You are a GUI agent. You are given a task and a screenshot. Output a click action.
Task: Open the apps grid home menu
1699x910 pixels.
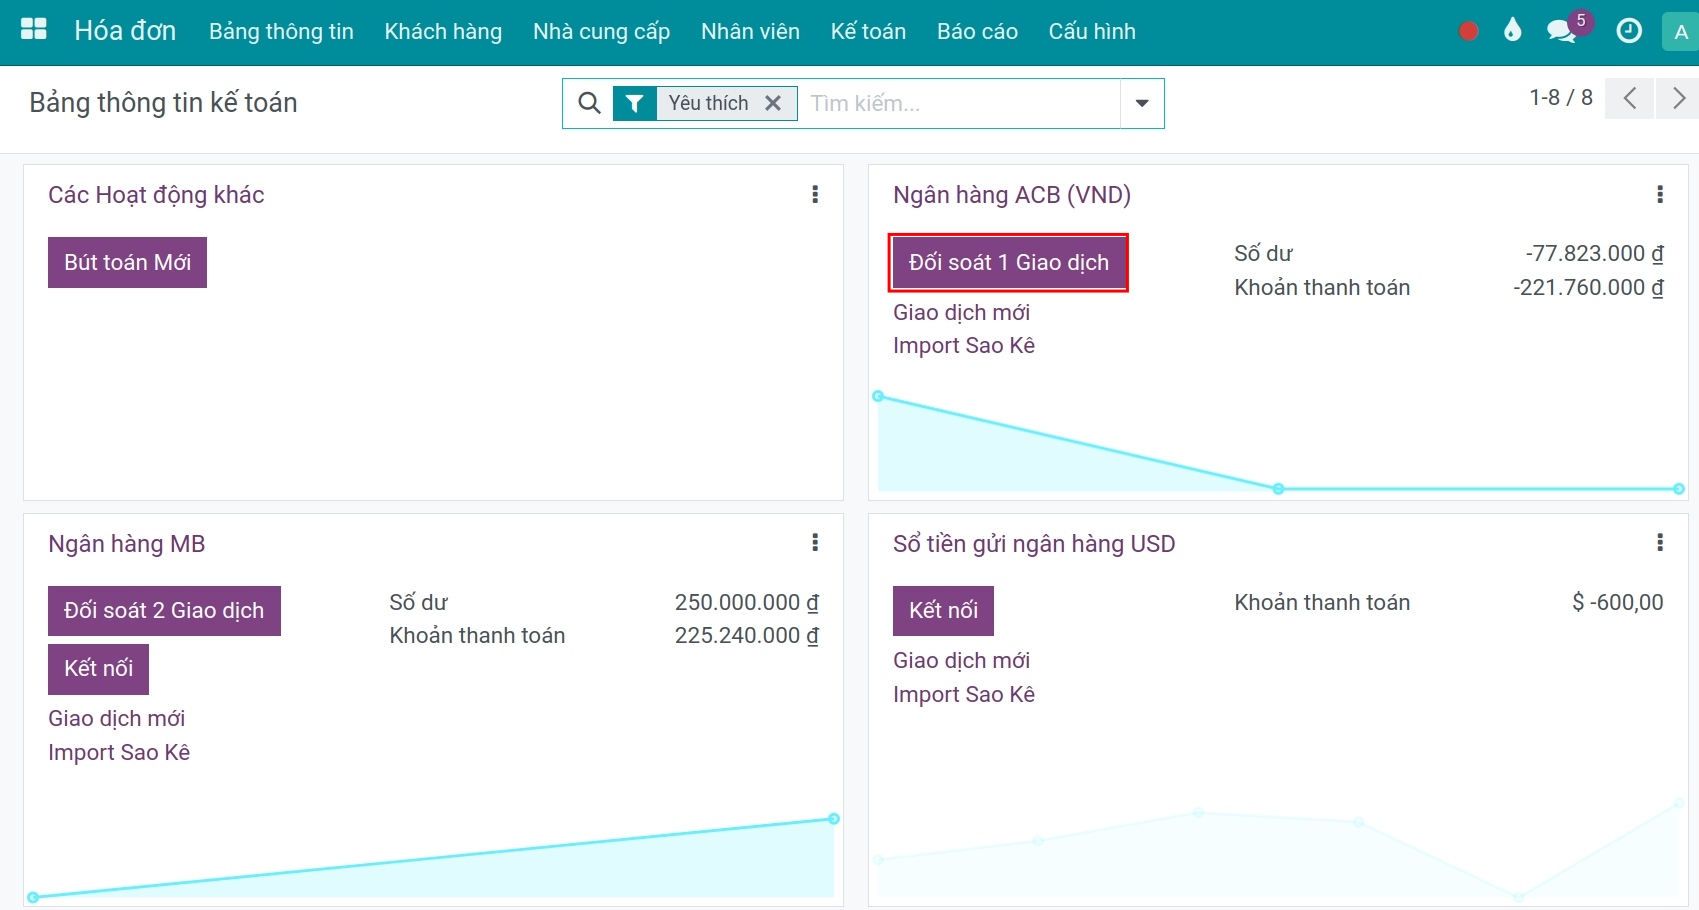tap(34, 30)
